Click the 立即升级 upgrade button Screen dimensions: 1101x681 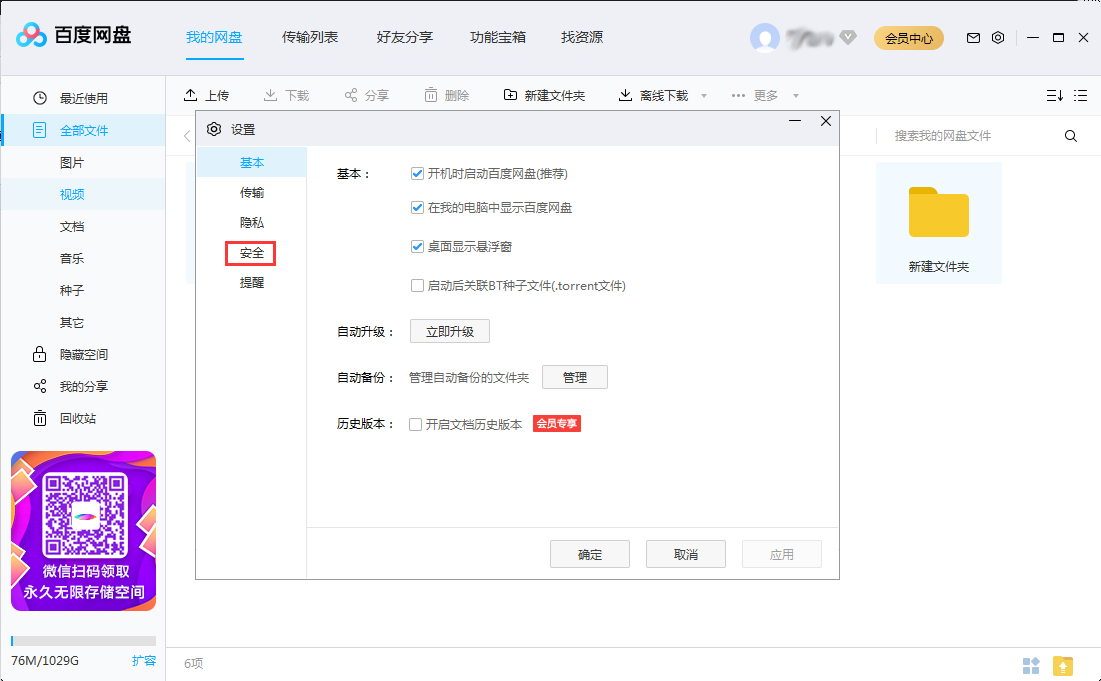coord(449,331)
